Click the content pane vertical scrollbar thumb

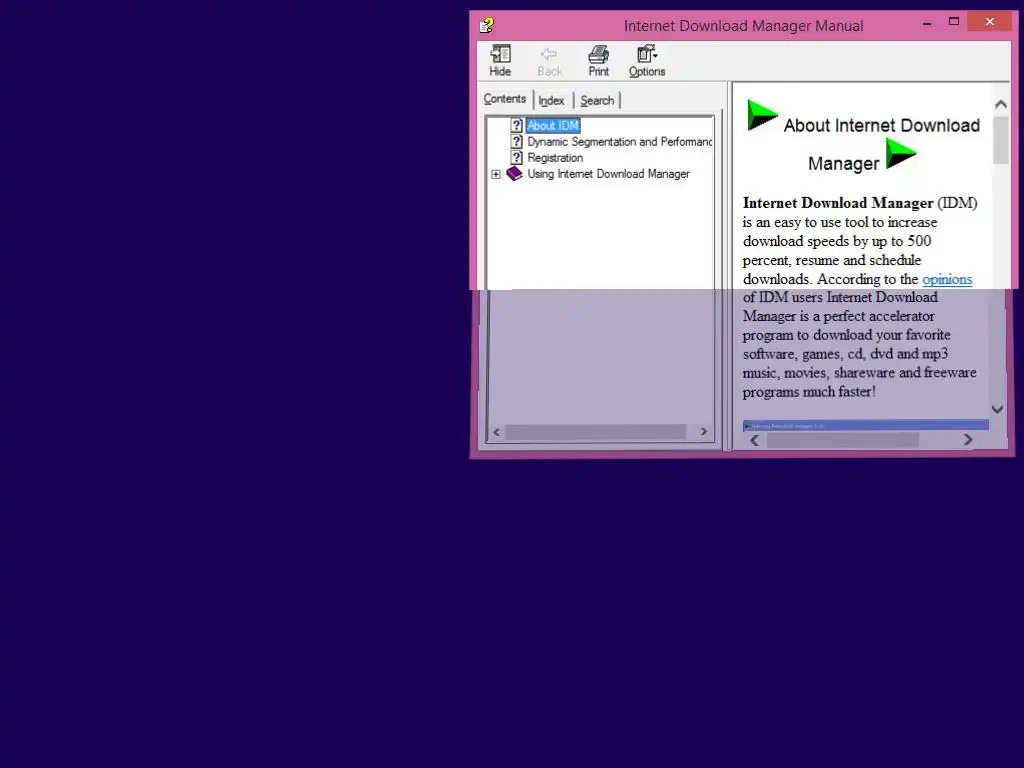(x=1000, y=140)
